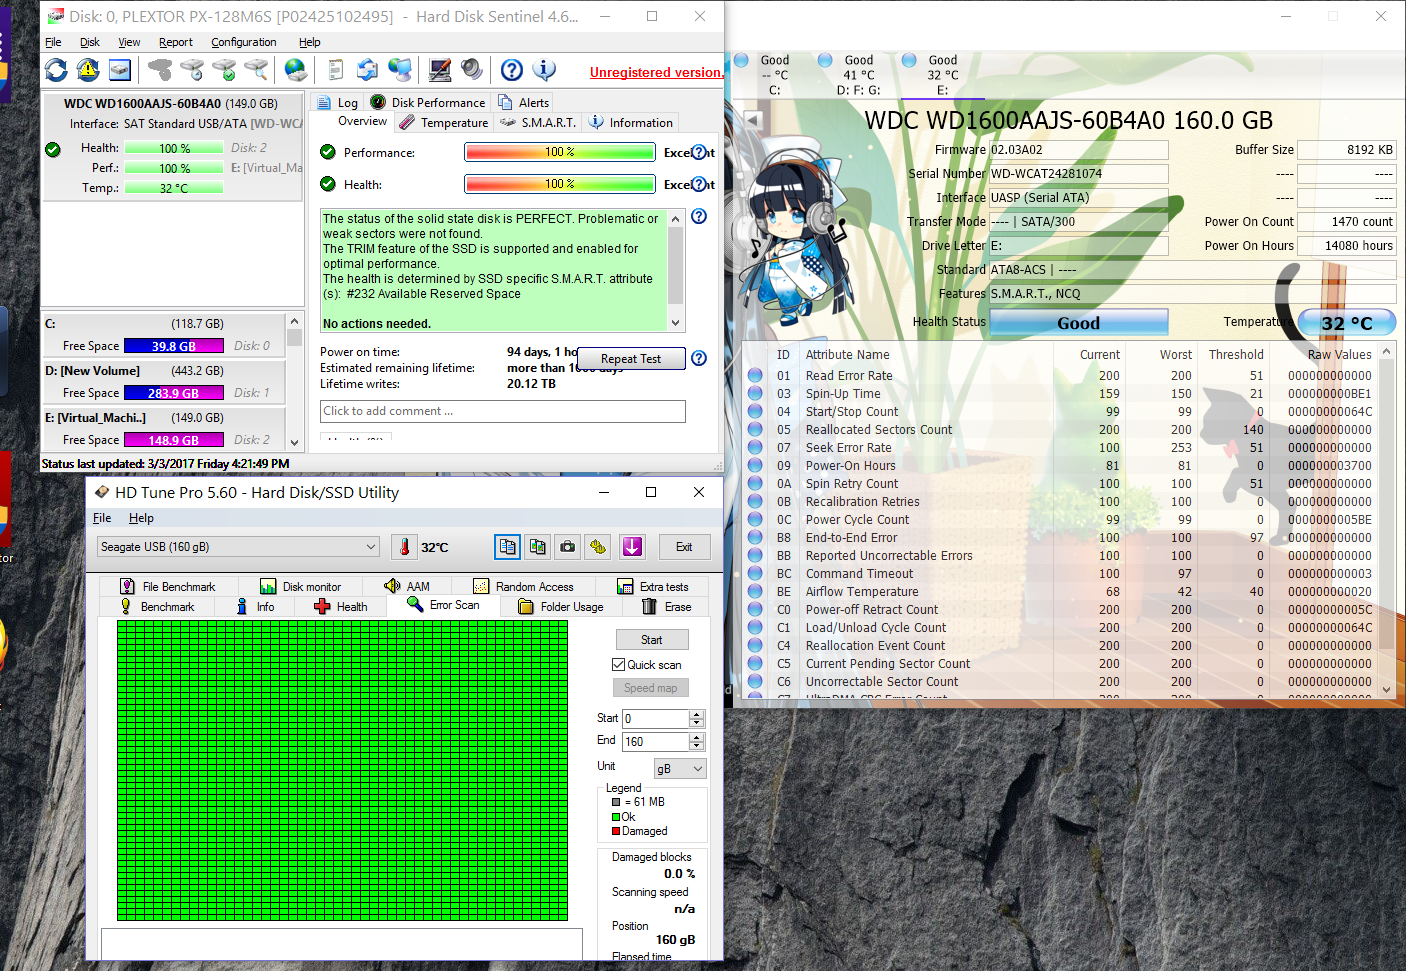Click the Start value input field

point(656,719)
